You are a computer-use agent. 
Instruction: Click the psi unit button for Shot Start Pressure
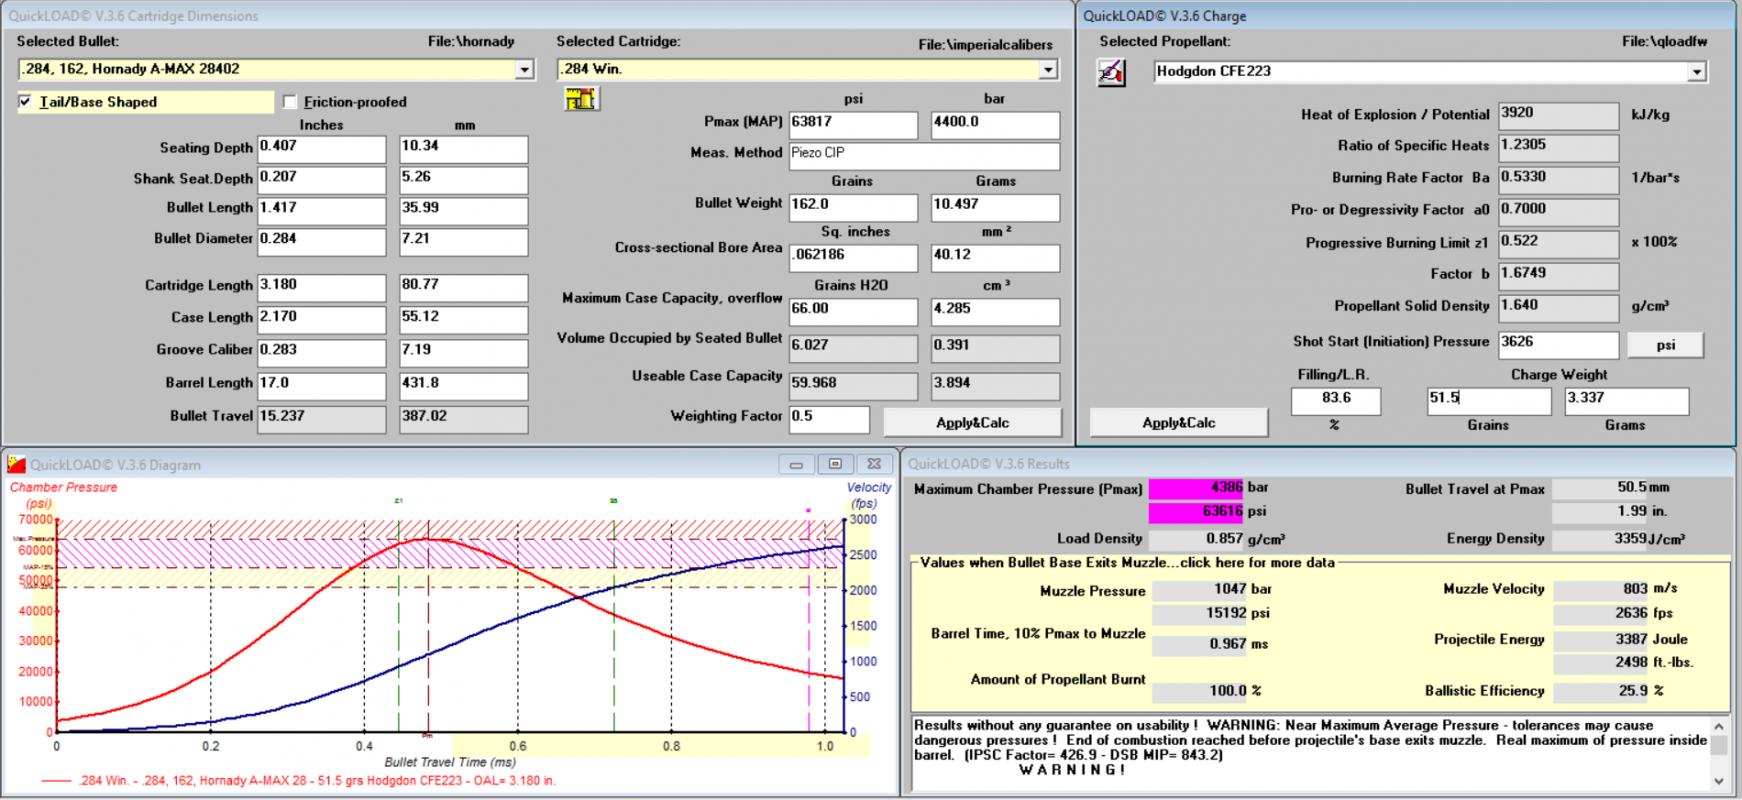coord(1665,345)
